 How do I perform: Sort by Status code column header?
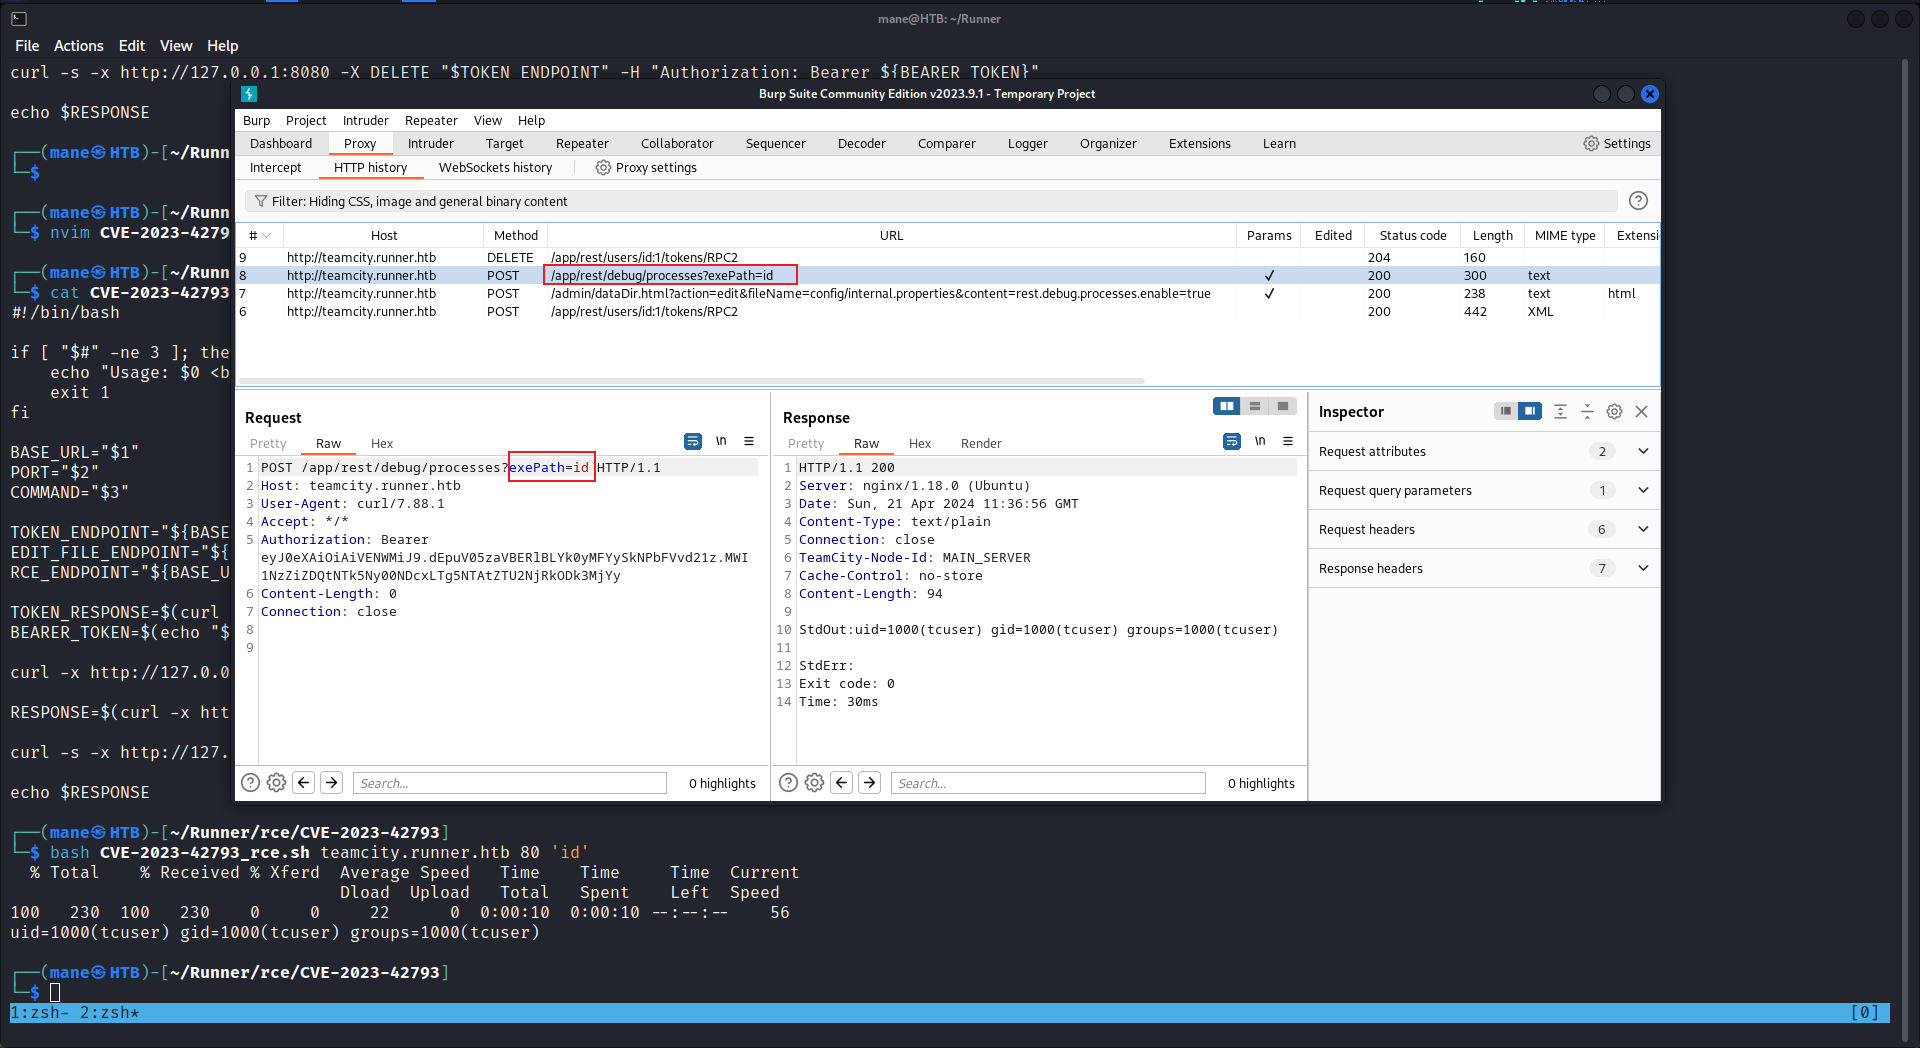click(x=1413, y=236)
